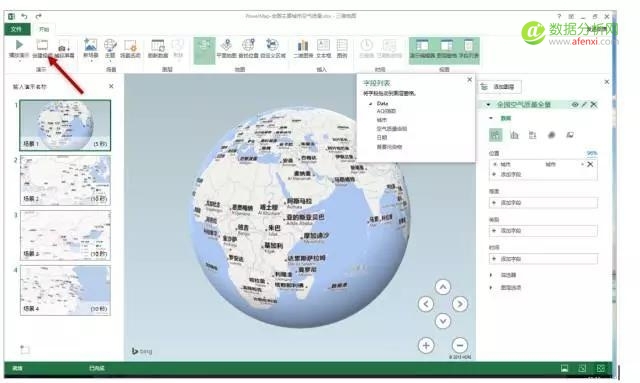The width and height of the screenshot is (640, 383).
Task: Collapse the Data (数据) section
Action: (491, 118)
